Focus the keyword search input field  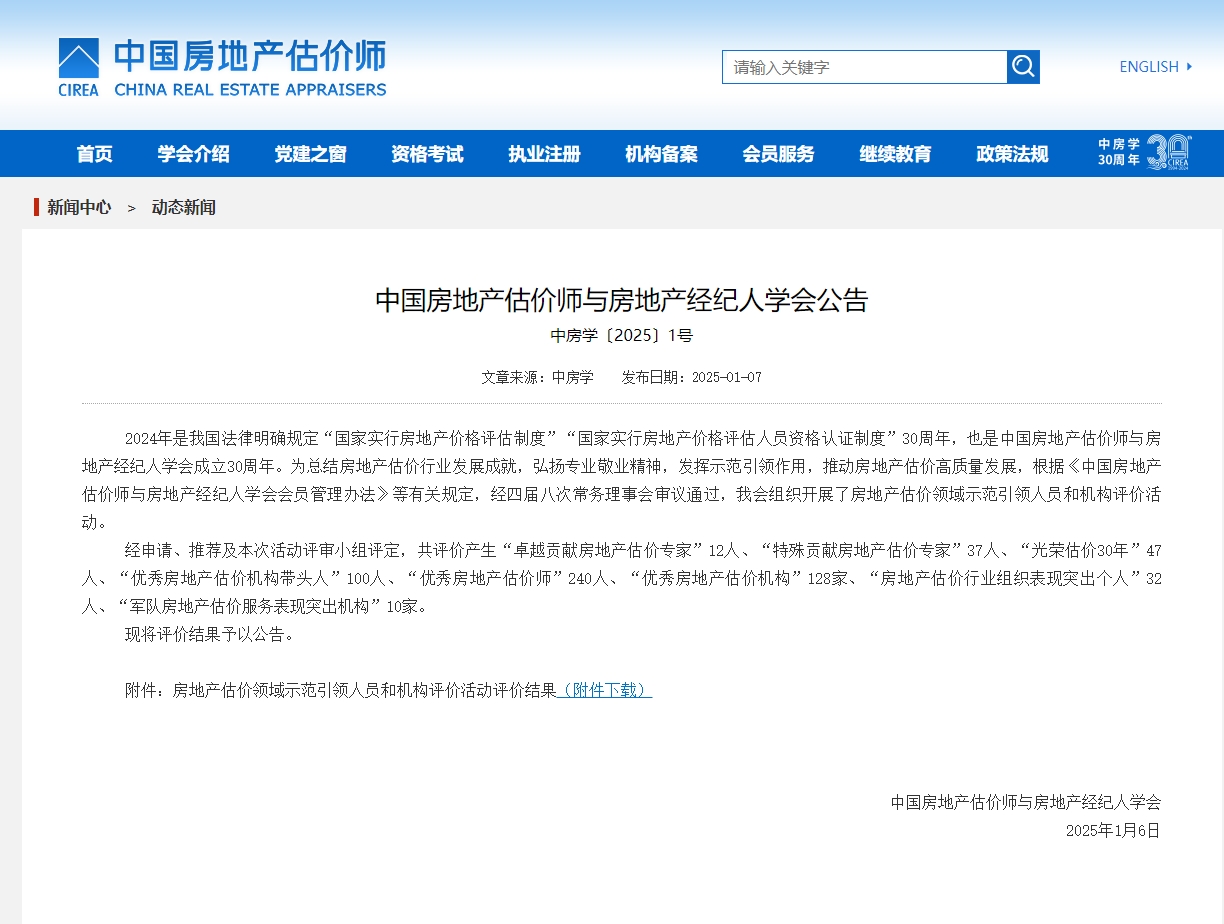tap(864, 67)
